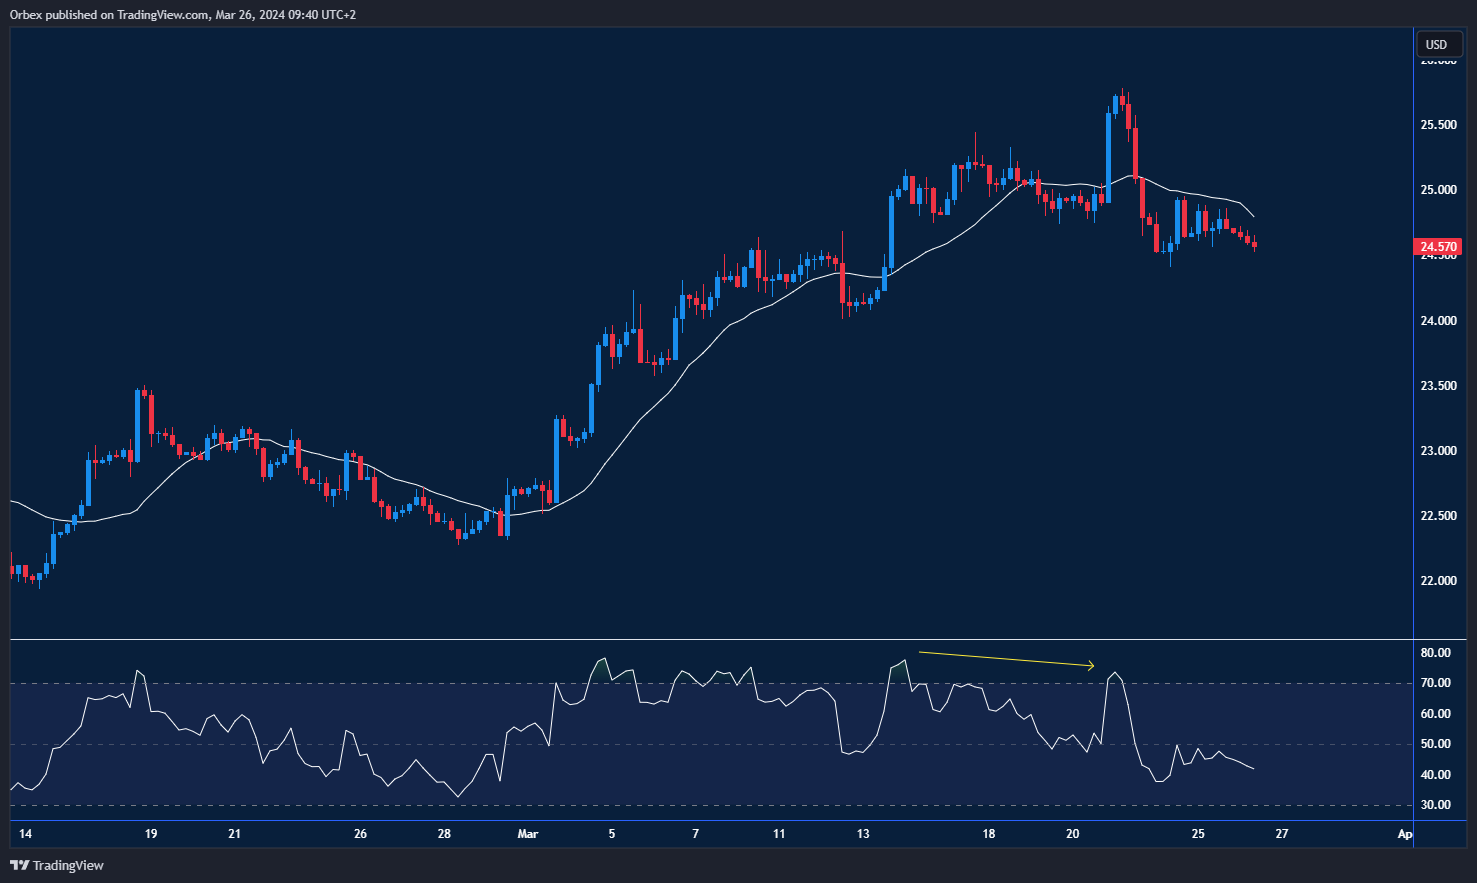Click the 40.00 label on RSI scale

(x=1435, y=775)
